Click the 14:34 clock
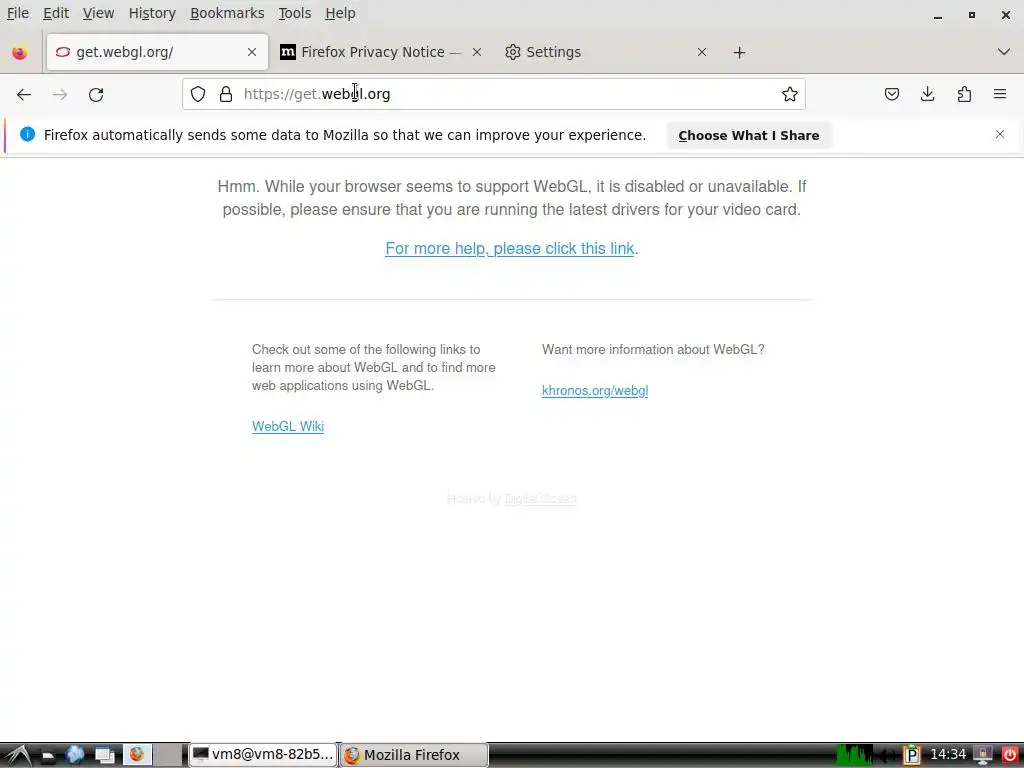The image size is (1024, 768). 948,755
